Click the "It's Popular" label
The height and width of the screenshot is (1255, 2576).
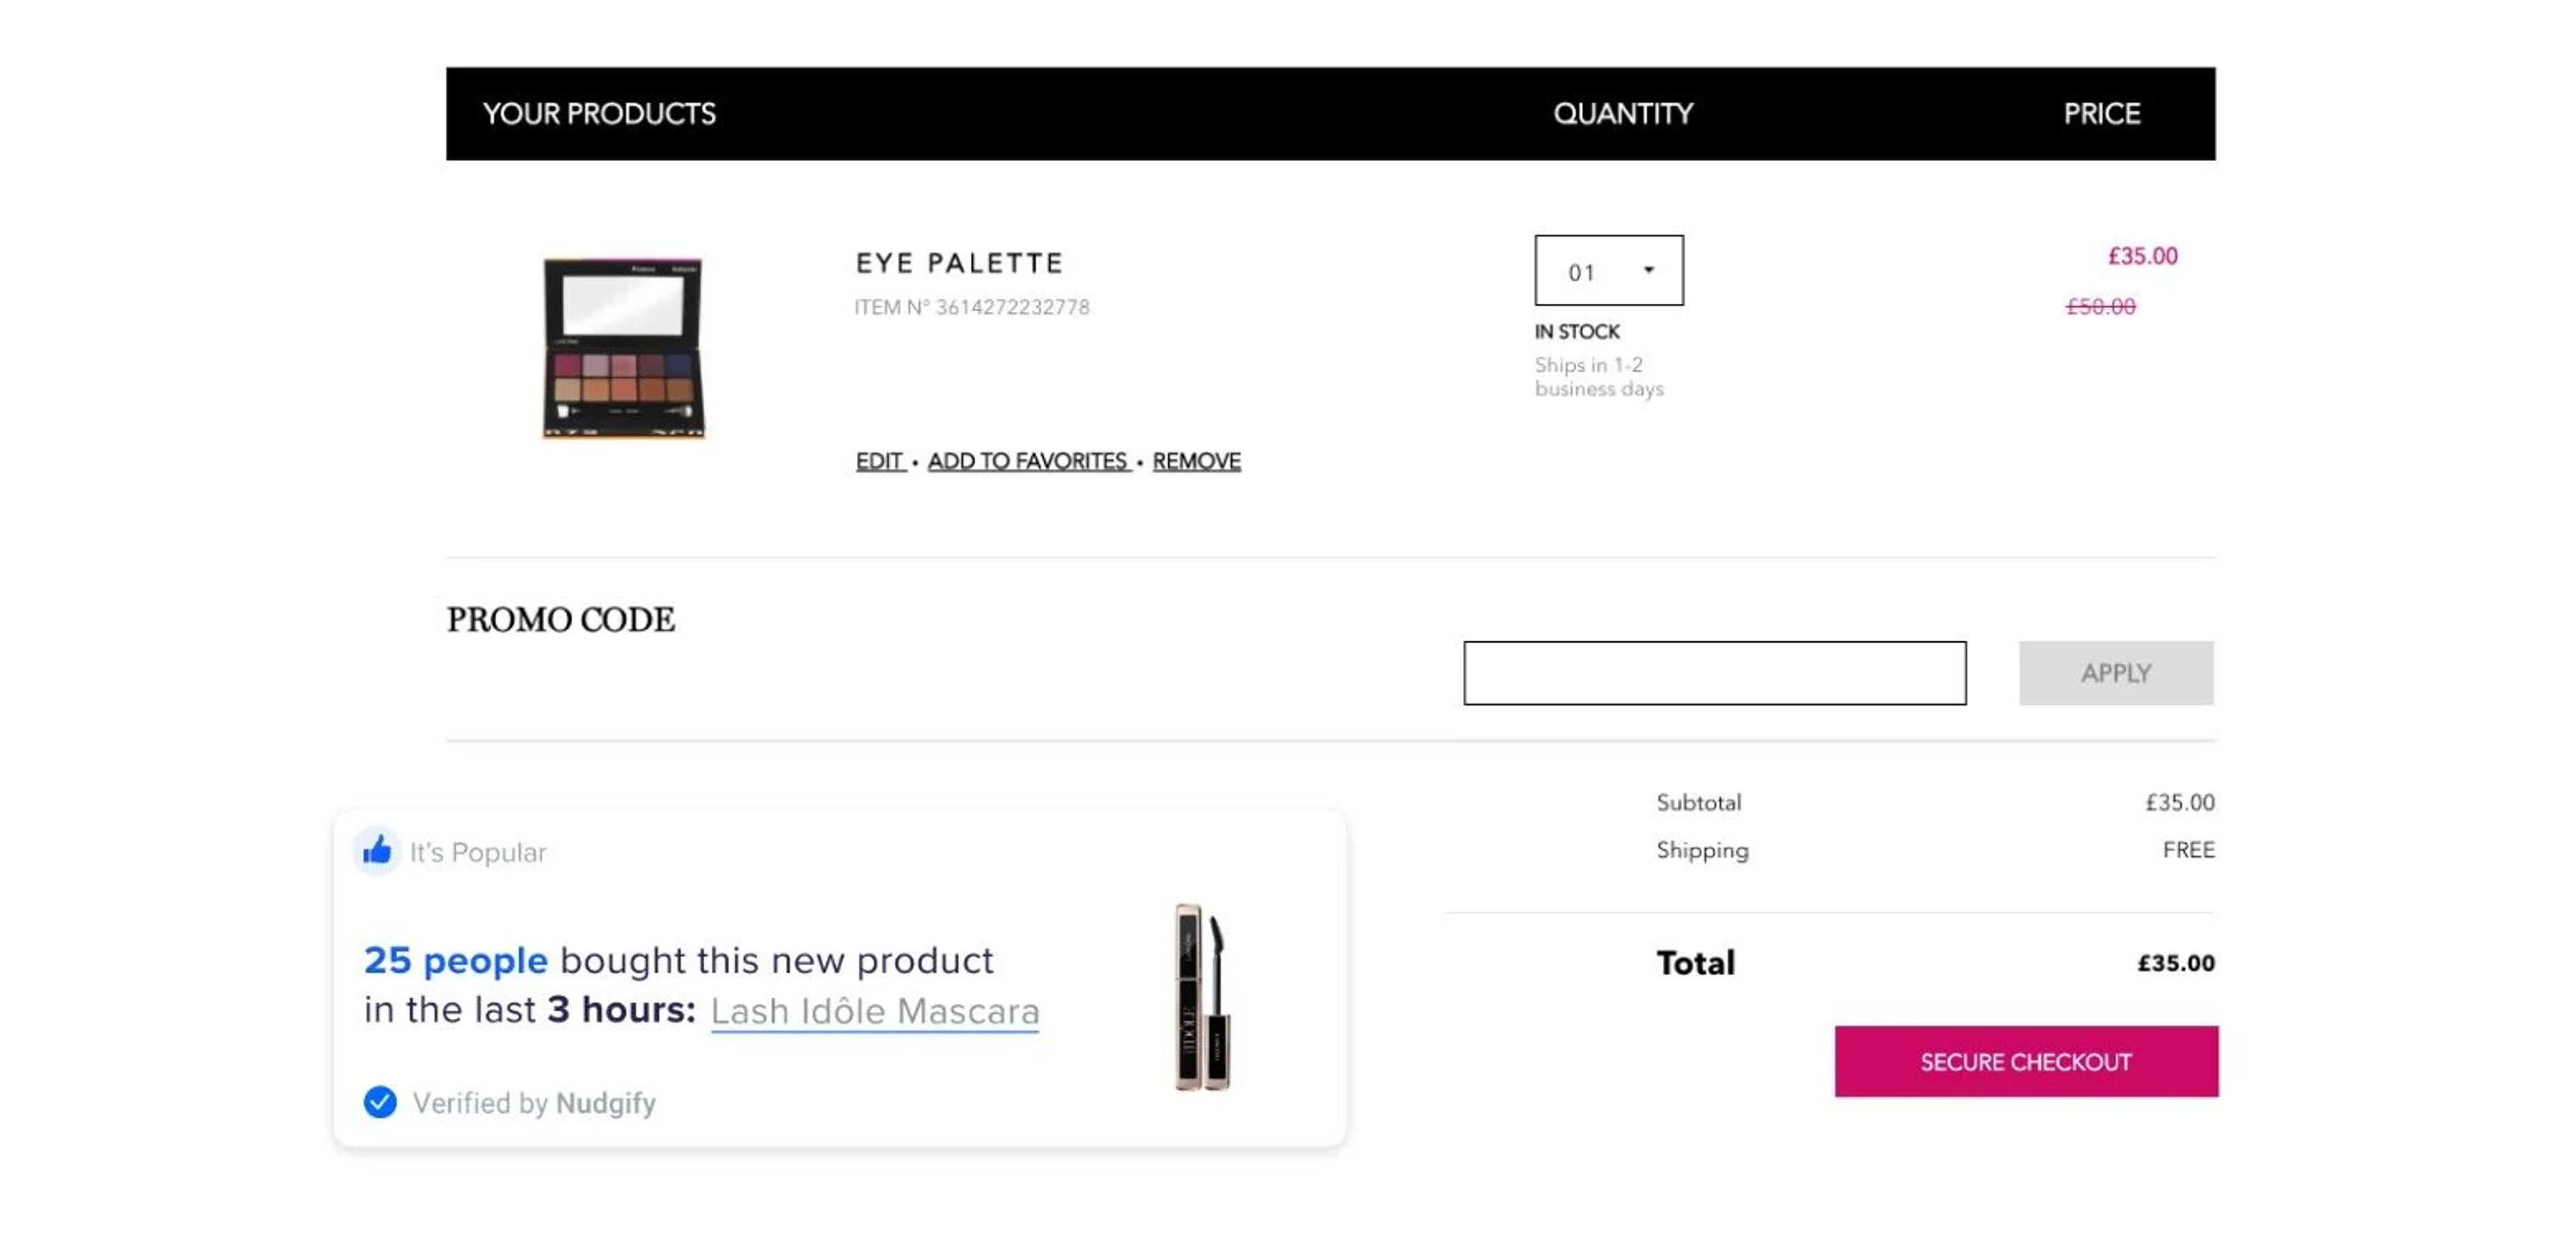click(478, 852)
